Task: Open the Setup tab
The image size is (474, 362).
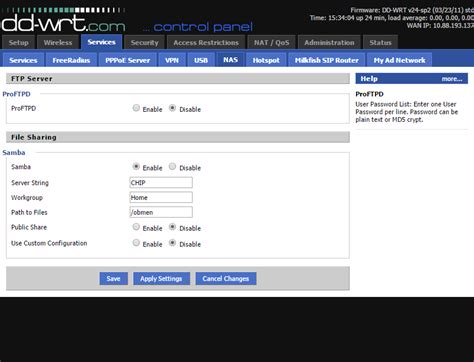Action: click(18, 42)
